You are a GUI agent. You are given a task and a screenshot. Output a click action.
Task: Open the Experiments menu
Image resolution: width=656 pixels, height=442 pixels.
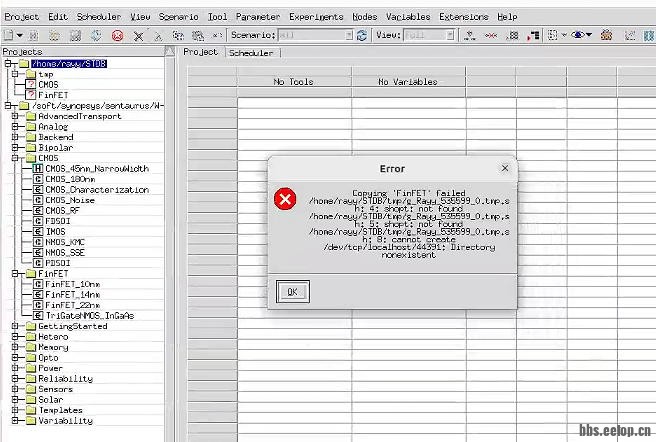(x=316, y=17)
